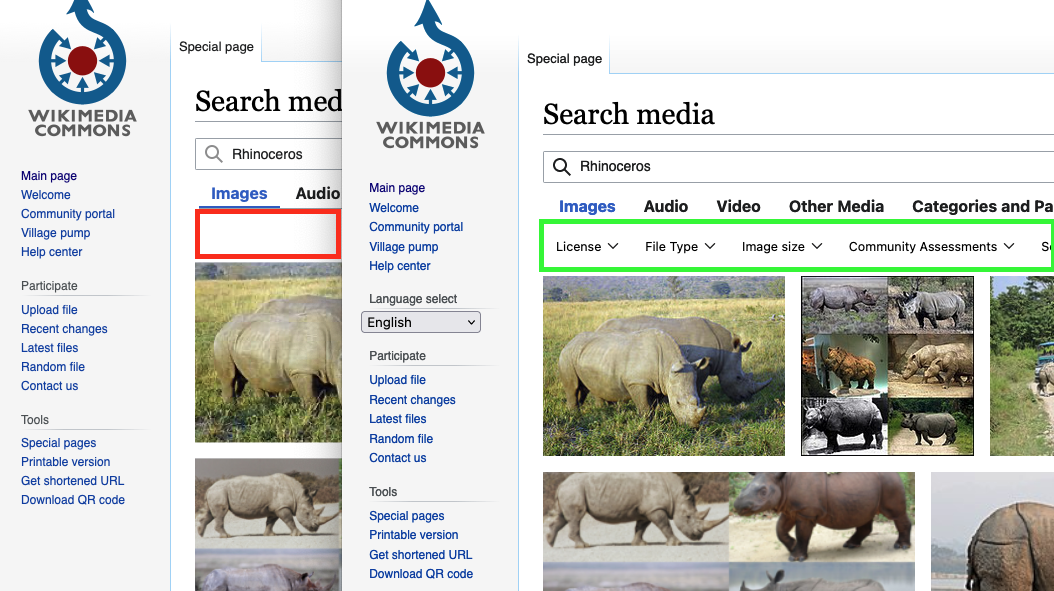This screenshot has width=1054, height=591.
Task: Select Images tab in right window
Action: 587,206
